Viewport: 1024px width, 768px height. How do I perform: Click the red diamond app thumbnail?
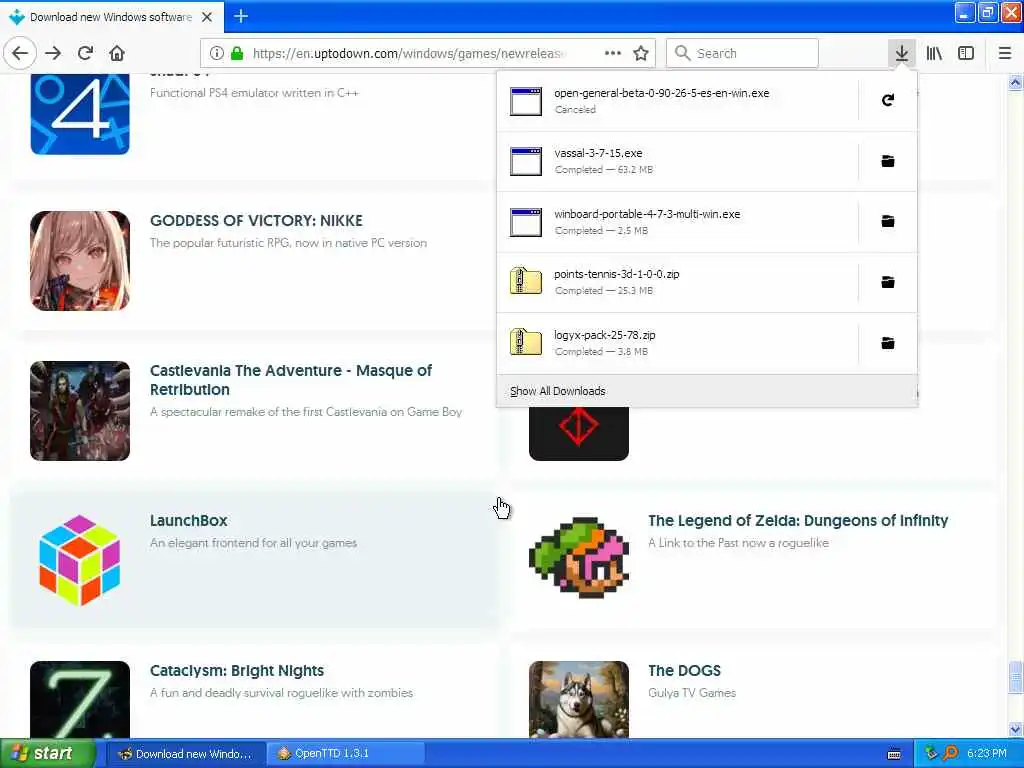point(579,434)
